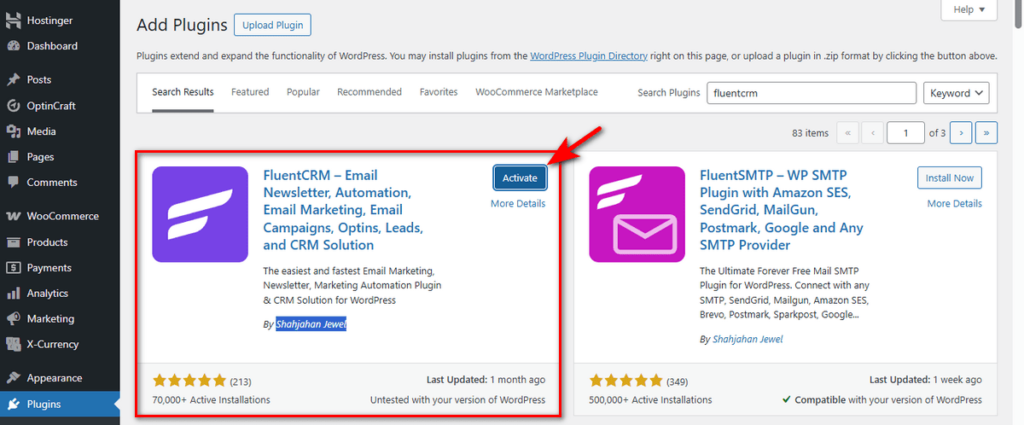Open FluentSMTP author Shahjahan Jewel link

(748, 339)
